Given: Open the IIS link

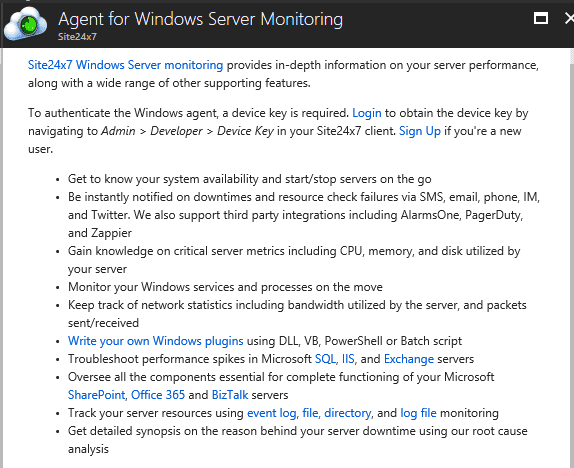Looking at the screenshot, I should (x=348, y=359).
